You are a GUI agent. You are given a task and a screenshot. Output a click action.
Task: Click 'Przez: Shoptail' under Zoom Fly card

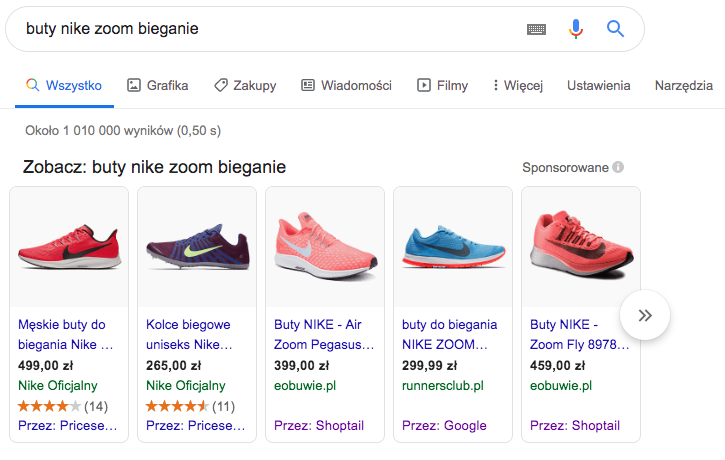(x=575, y=425)
